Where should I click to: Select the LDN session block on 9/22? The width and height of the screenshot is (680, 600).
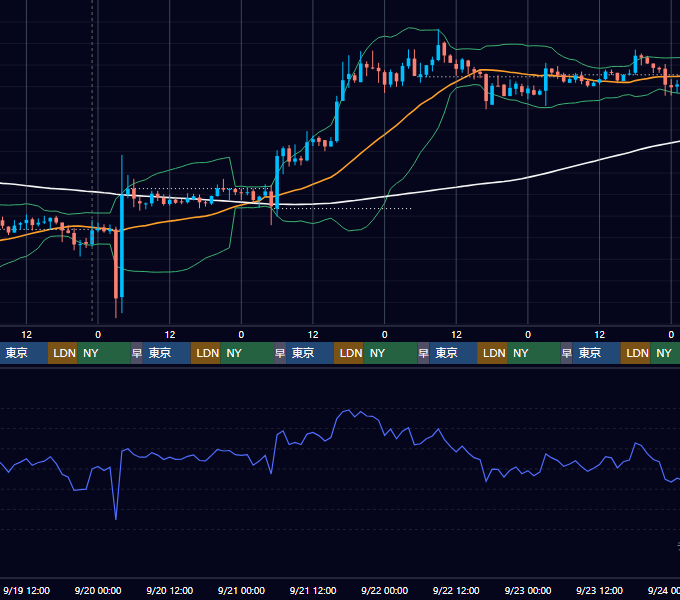pos(492,353)
